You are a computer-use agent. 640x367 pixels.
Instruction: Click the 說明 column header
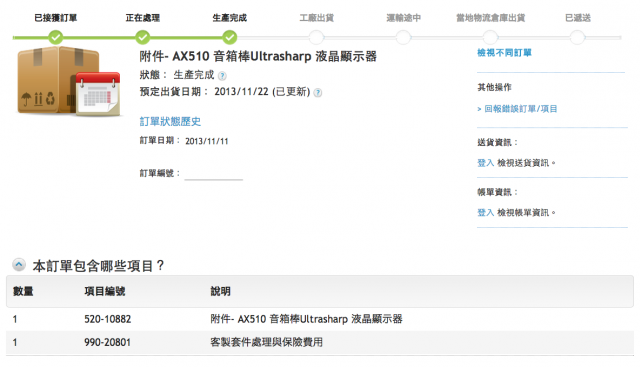click(220, 291)
